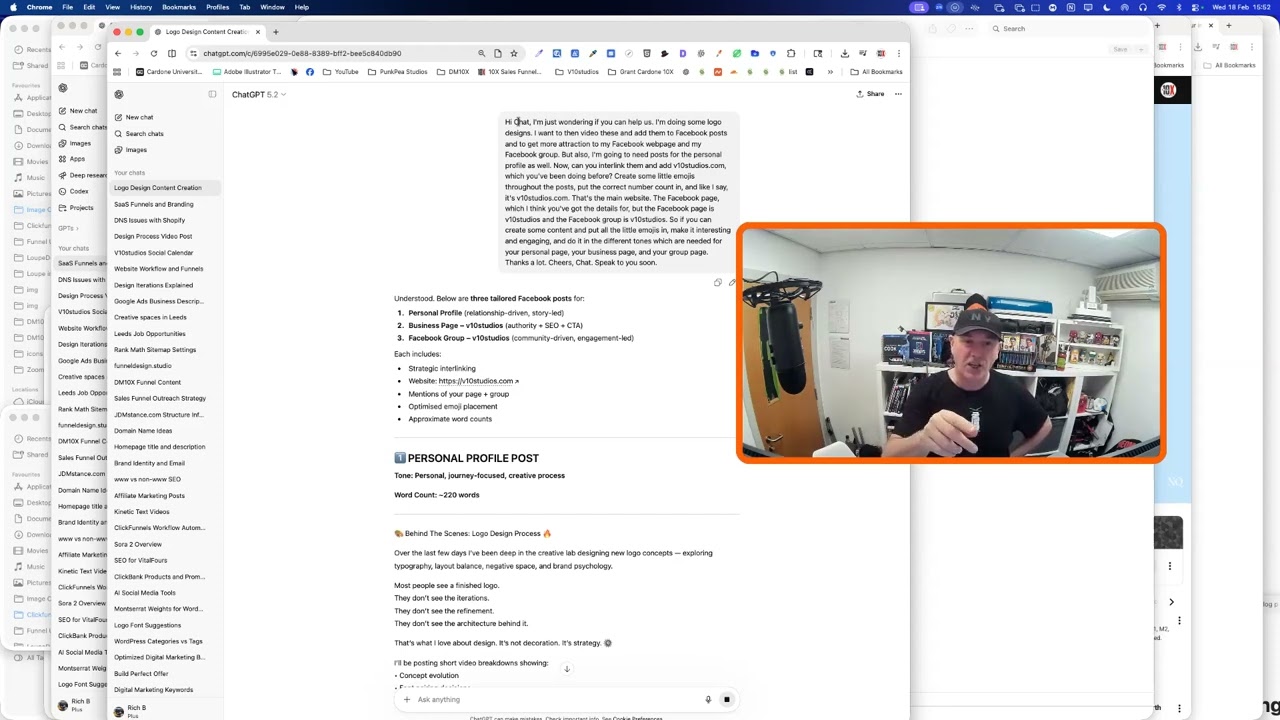Open the All Bookmarks folder

tap(876, 72)
